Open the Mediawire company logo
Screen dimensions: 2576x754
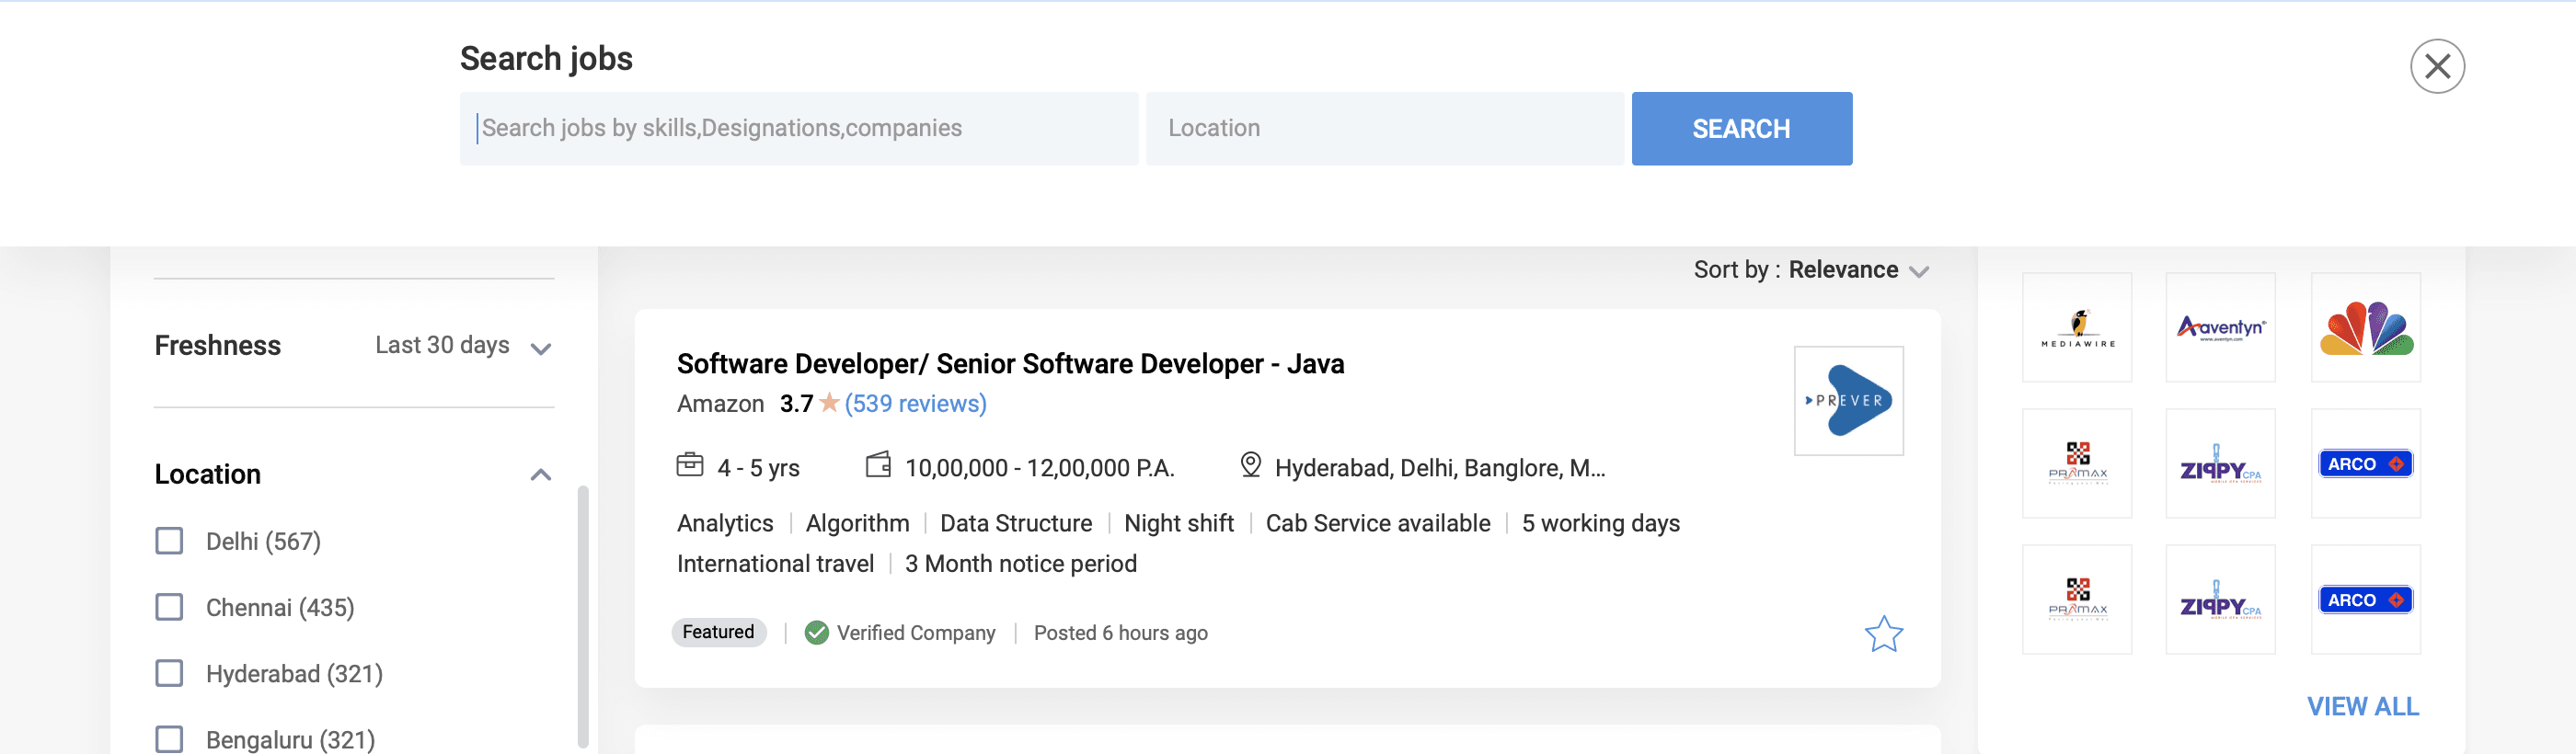click(2076, 328)
